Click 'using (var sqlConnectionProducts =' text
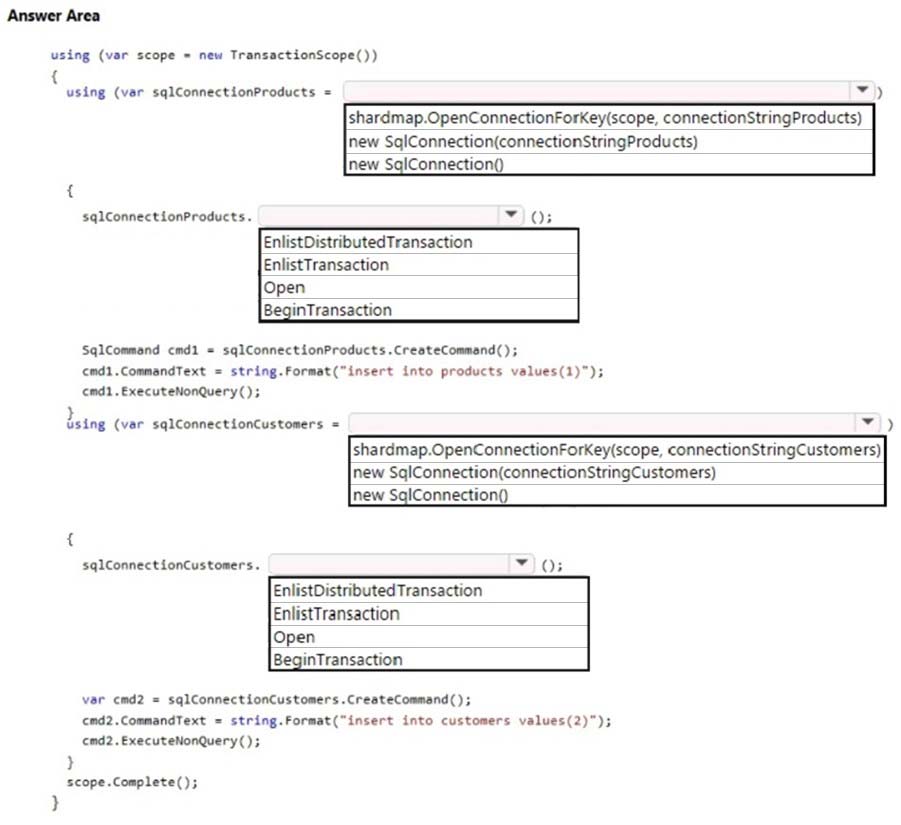The height and width of the screenshot is (825, 901). point(199,92)
